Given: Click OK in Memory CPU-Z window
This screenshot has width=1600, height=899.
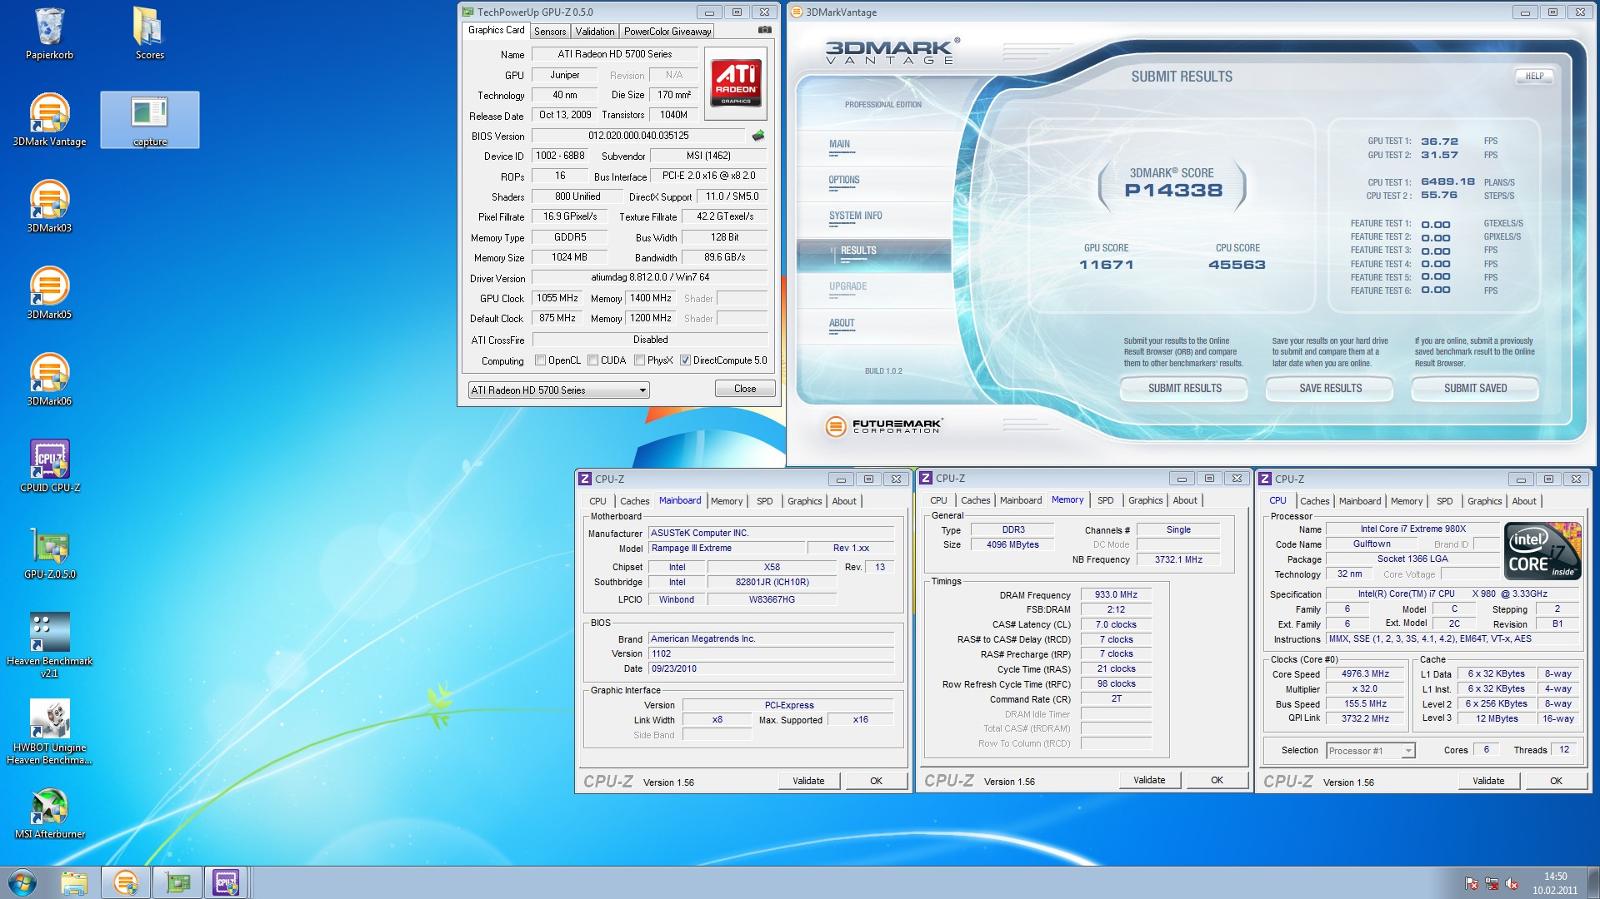Looking at the screenshot, I should click(x=1217, y=780).
